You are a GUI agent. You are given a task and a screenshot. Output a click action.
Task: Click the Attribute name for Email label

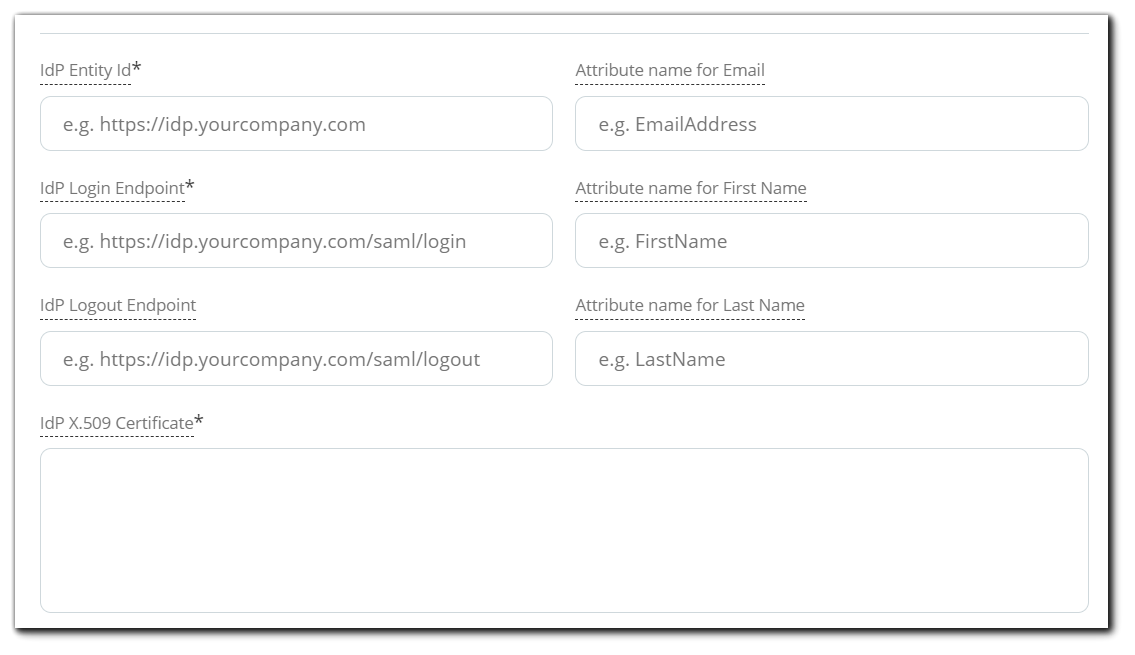[670, 70]
